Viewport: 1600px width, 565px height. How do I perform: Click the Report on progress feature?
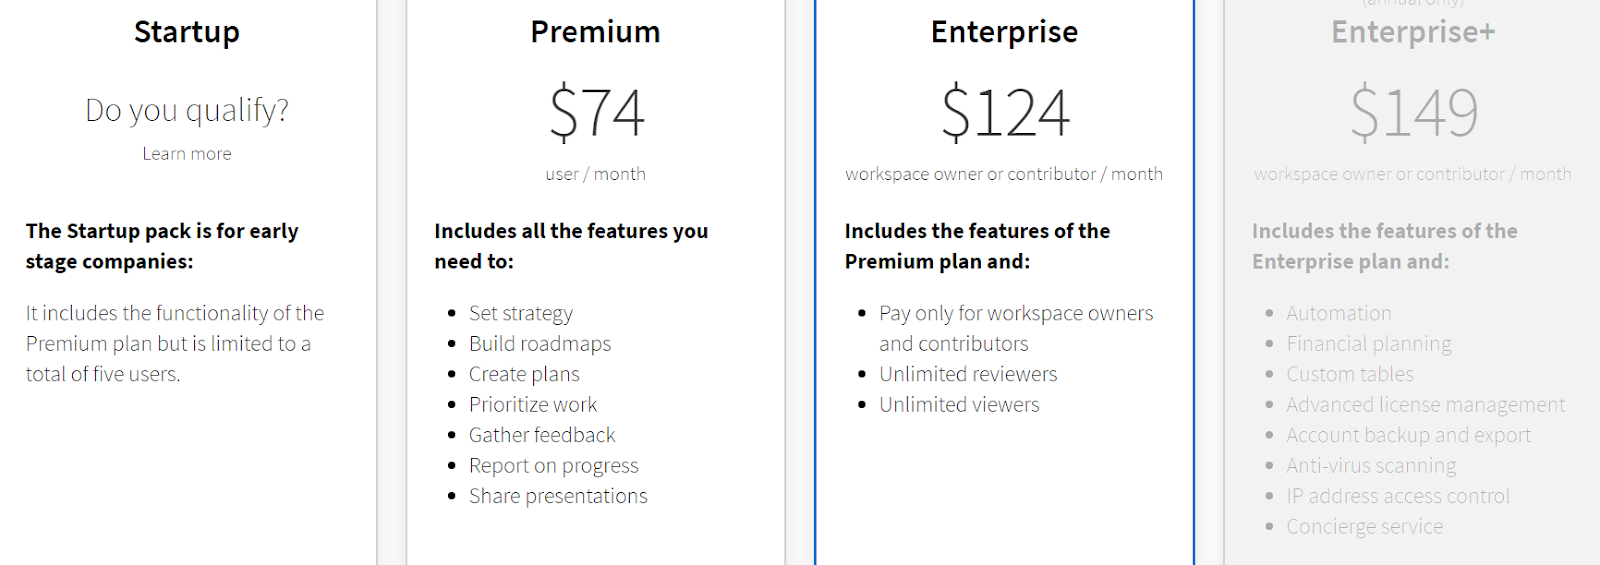click(x=554, y=466)
